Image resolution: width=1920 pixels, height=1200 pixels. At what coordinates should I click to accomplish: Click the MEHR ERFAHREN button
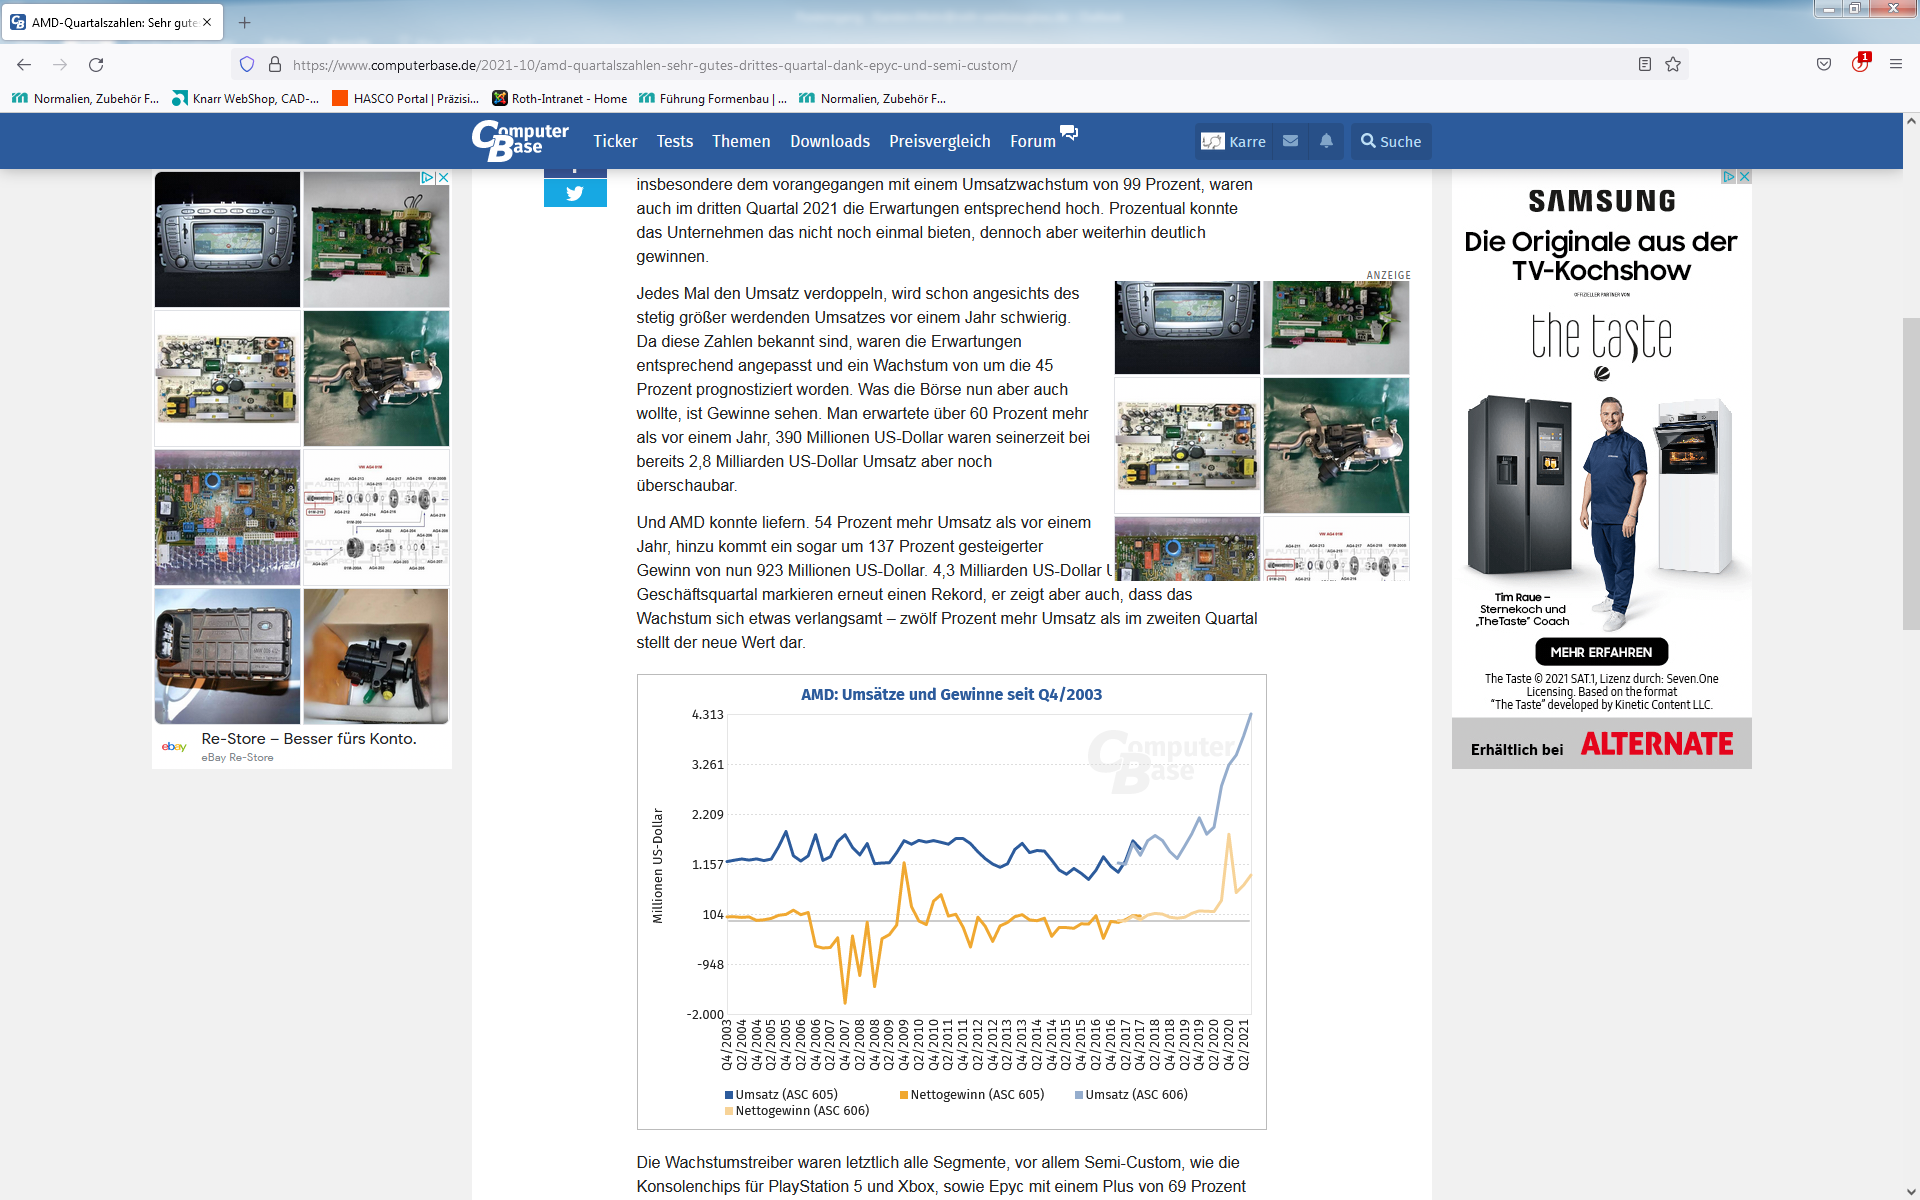(1600, 652)
